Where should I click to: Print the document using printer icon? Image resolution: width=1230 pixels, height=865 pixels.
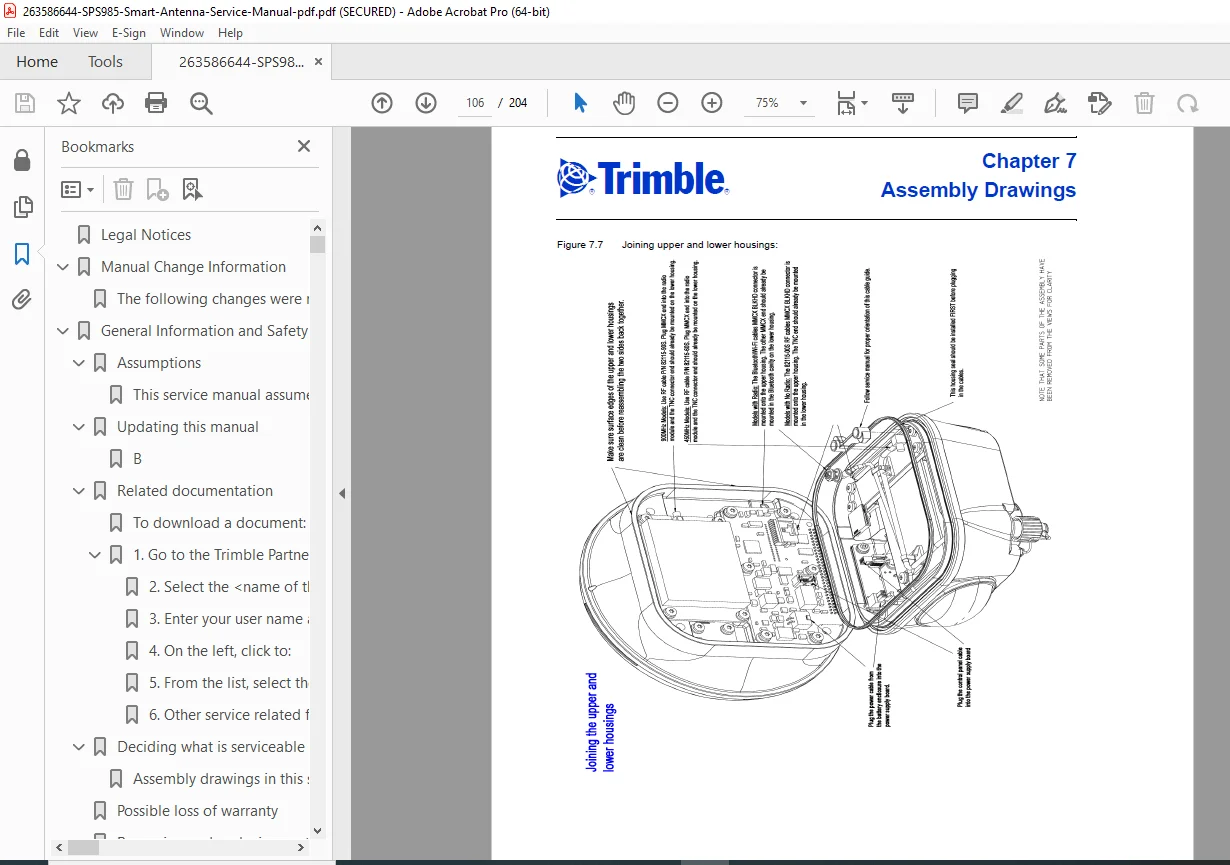[x=156, y=103]
